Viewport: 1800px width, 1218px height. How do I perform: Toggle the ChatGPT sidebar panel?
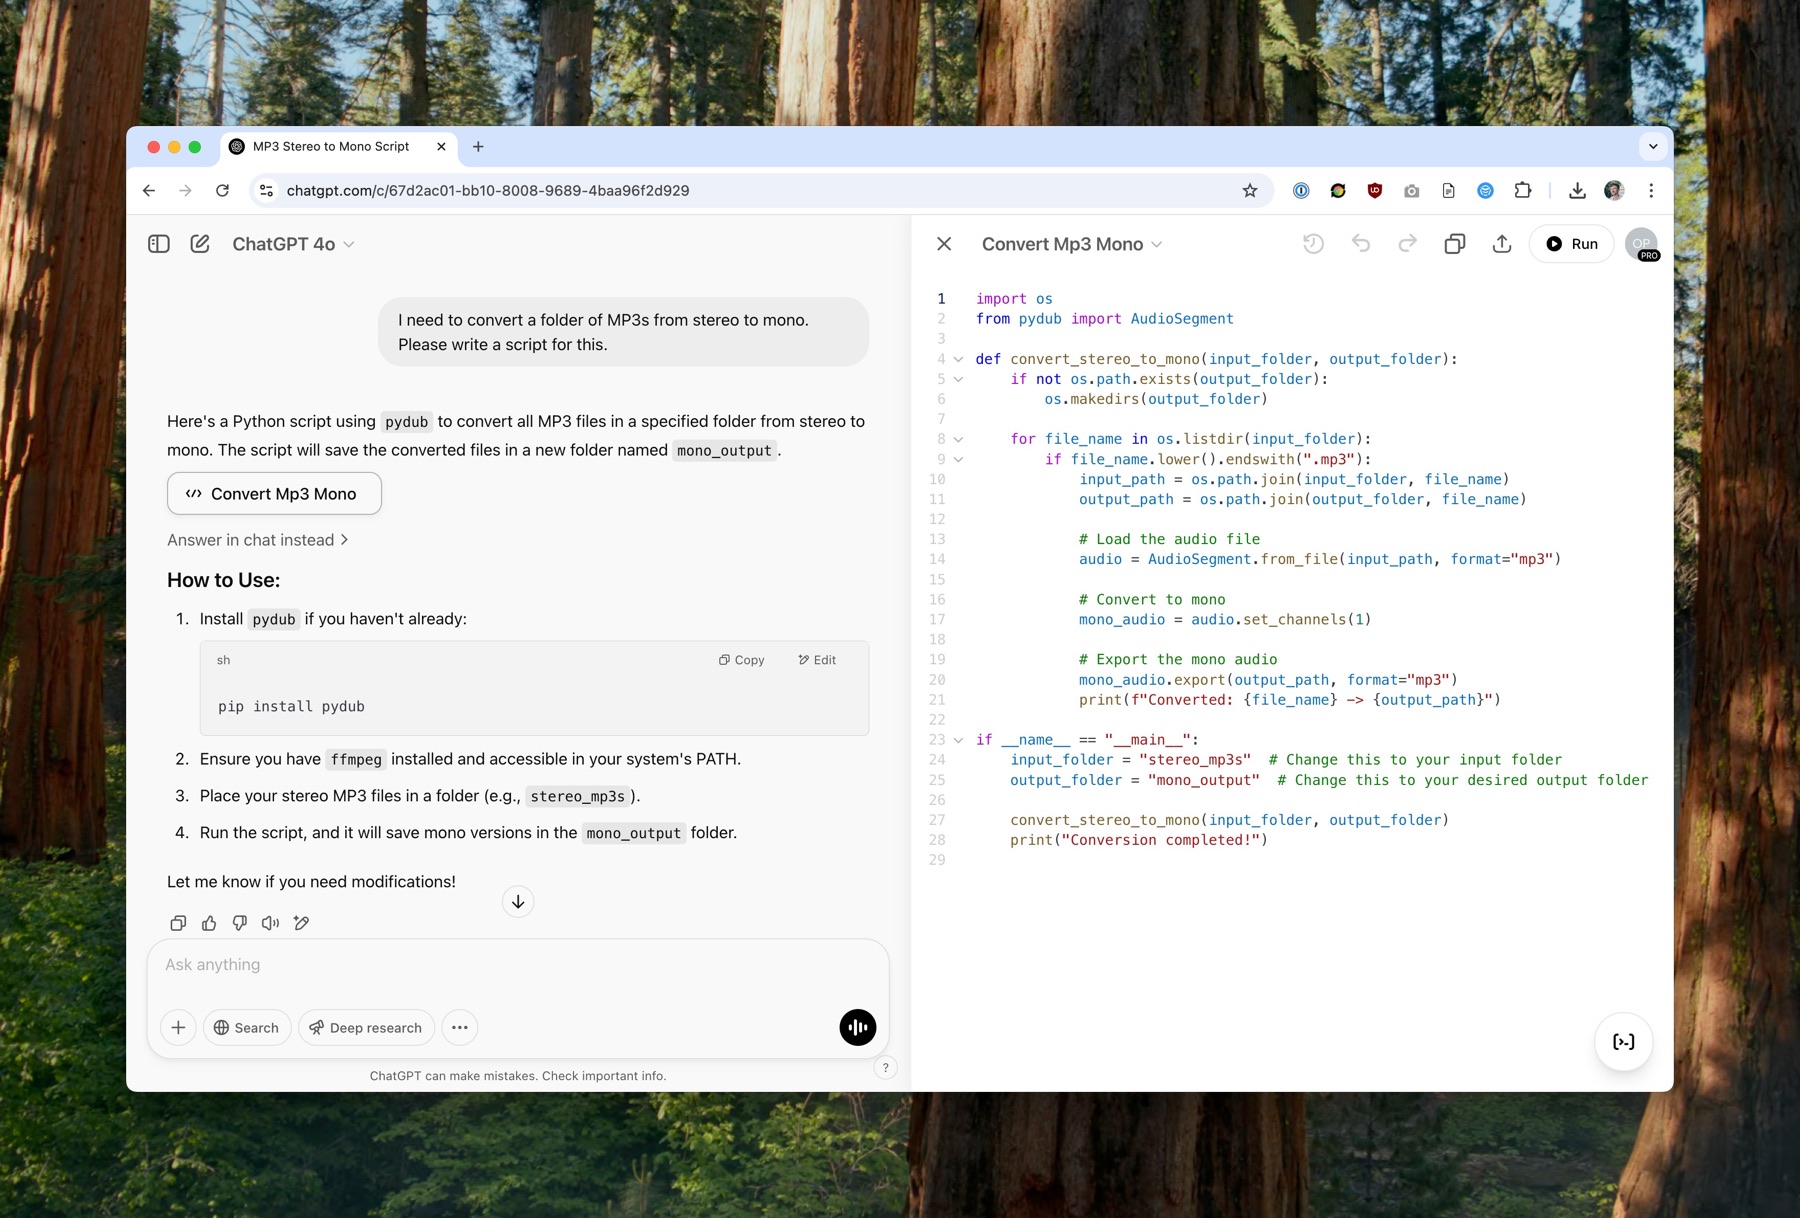(159, 244)
